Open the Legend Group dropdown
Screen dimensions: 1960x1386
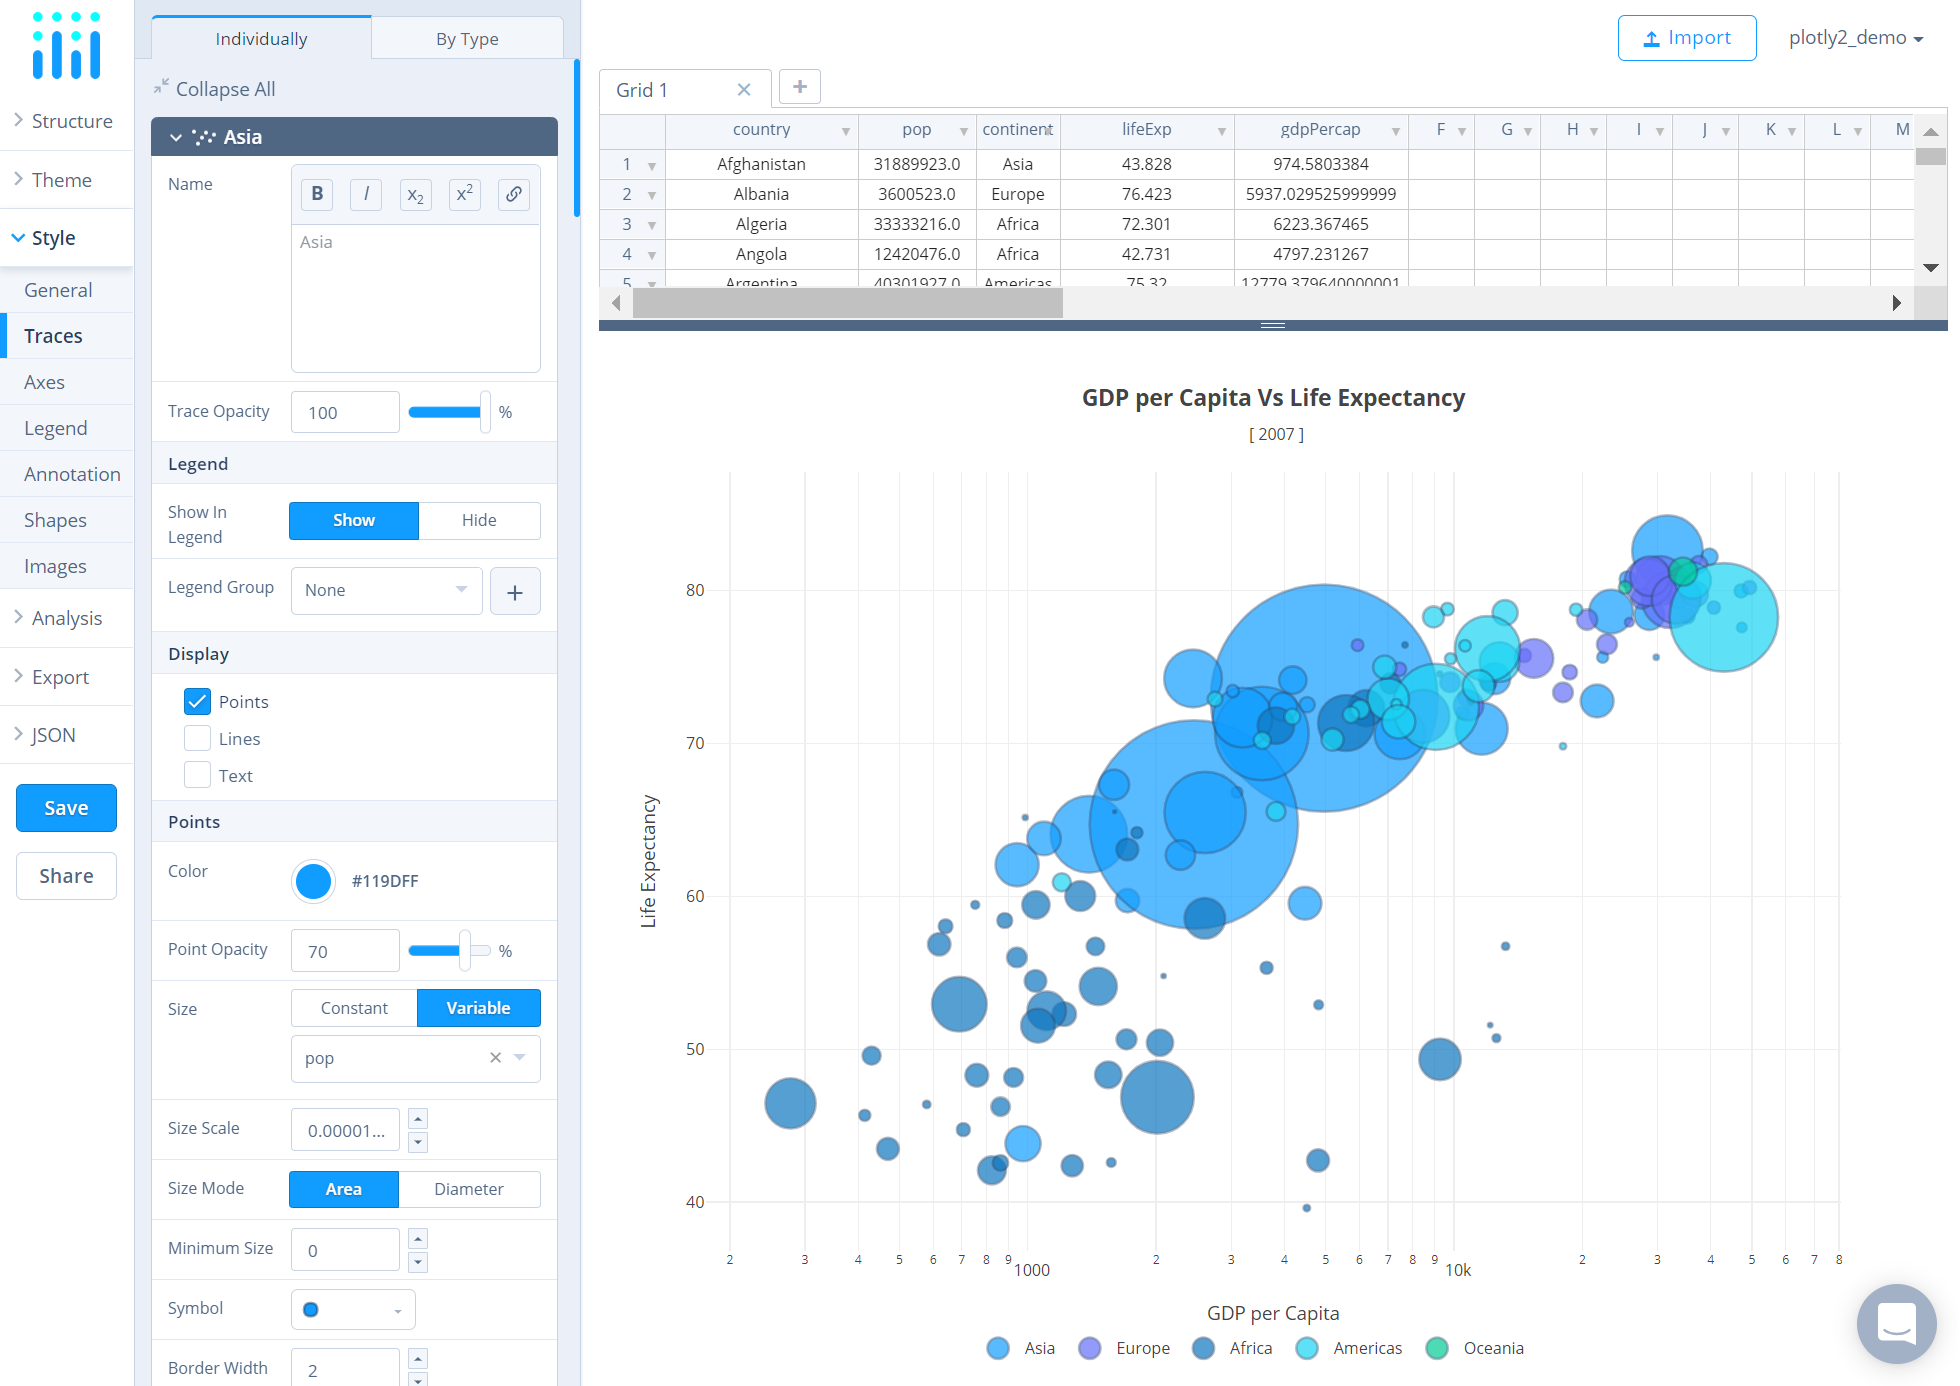point(386,591)
